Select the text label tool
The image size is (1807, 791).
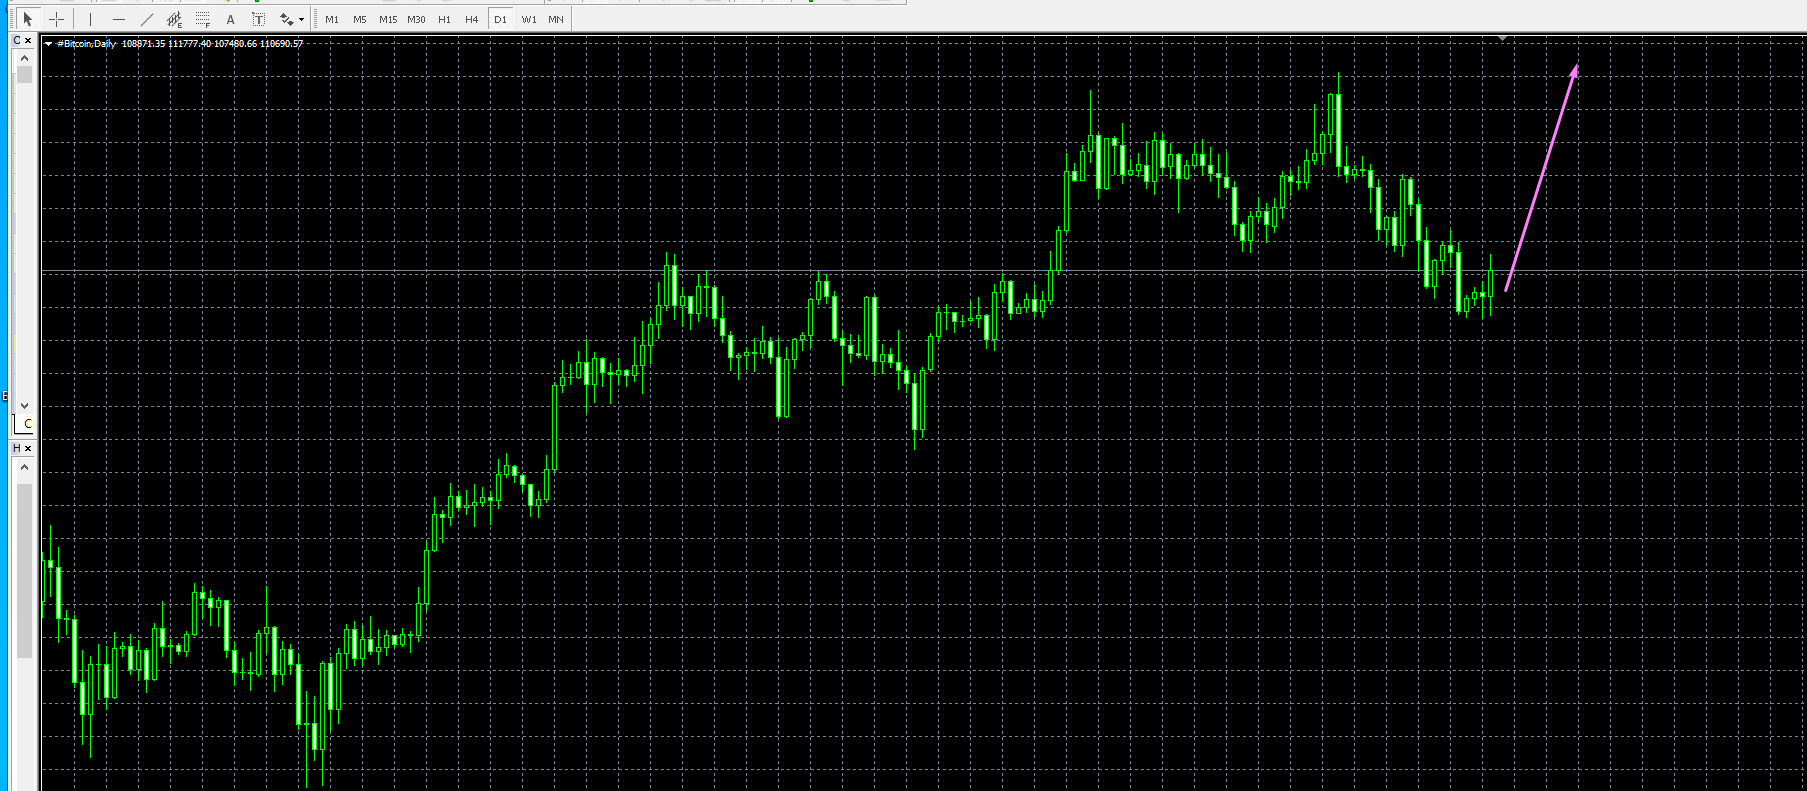click(x=259, y=19)
